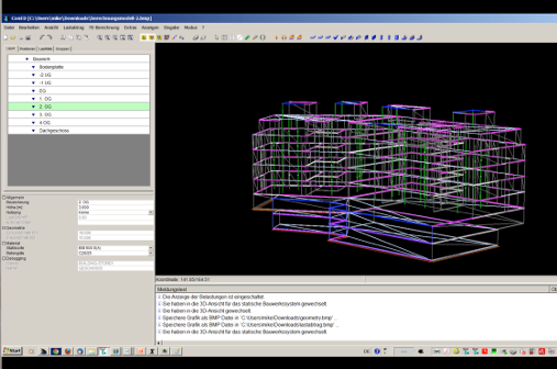The width and height of the screenshot is (557, 369).
Task: Open the Nutzung dropdown
Action: [x=151, y=212]
